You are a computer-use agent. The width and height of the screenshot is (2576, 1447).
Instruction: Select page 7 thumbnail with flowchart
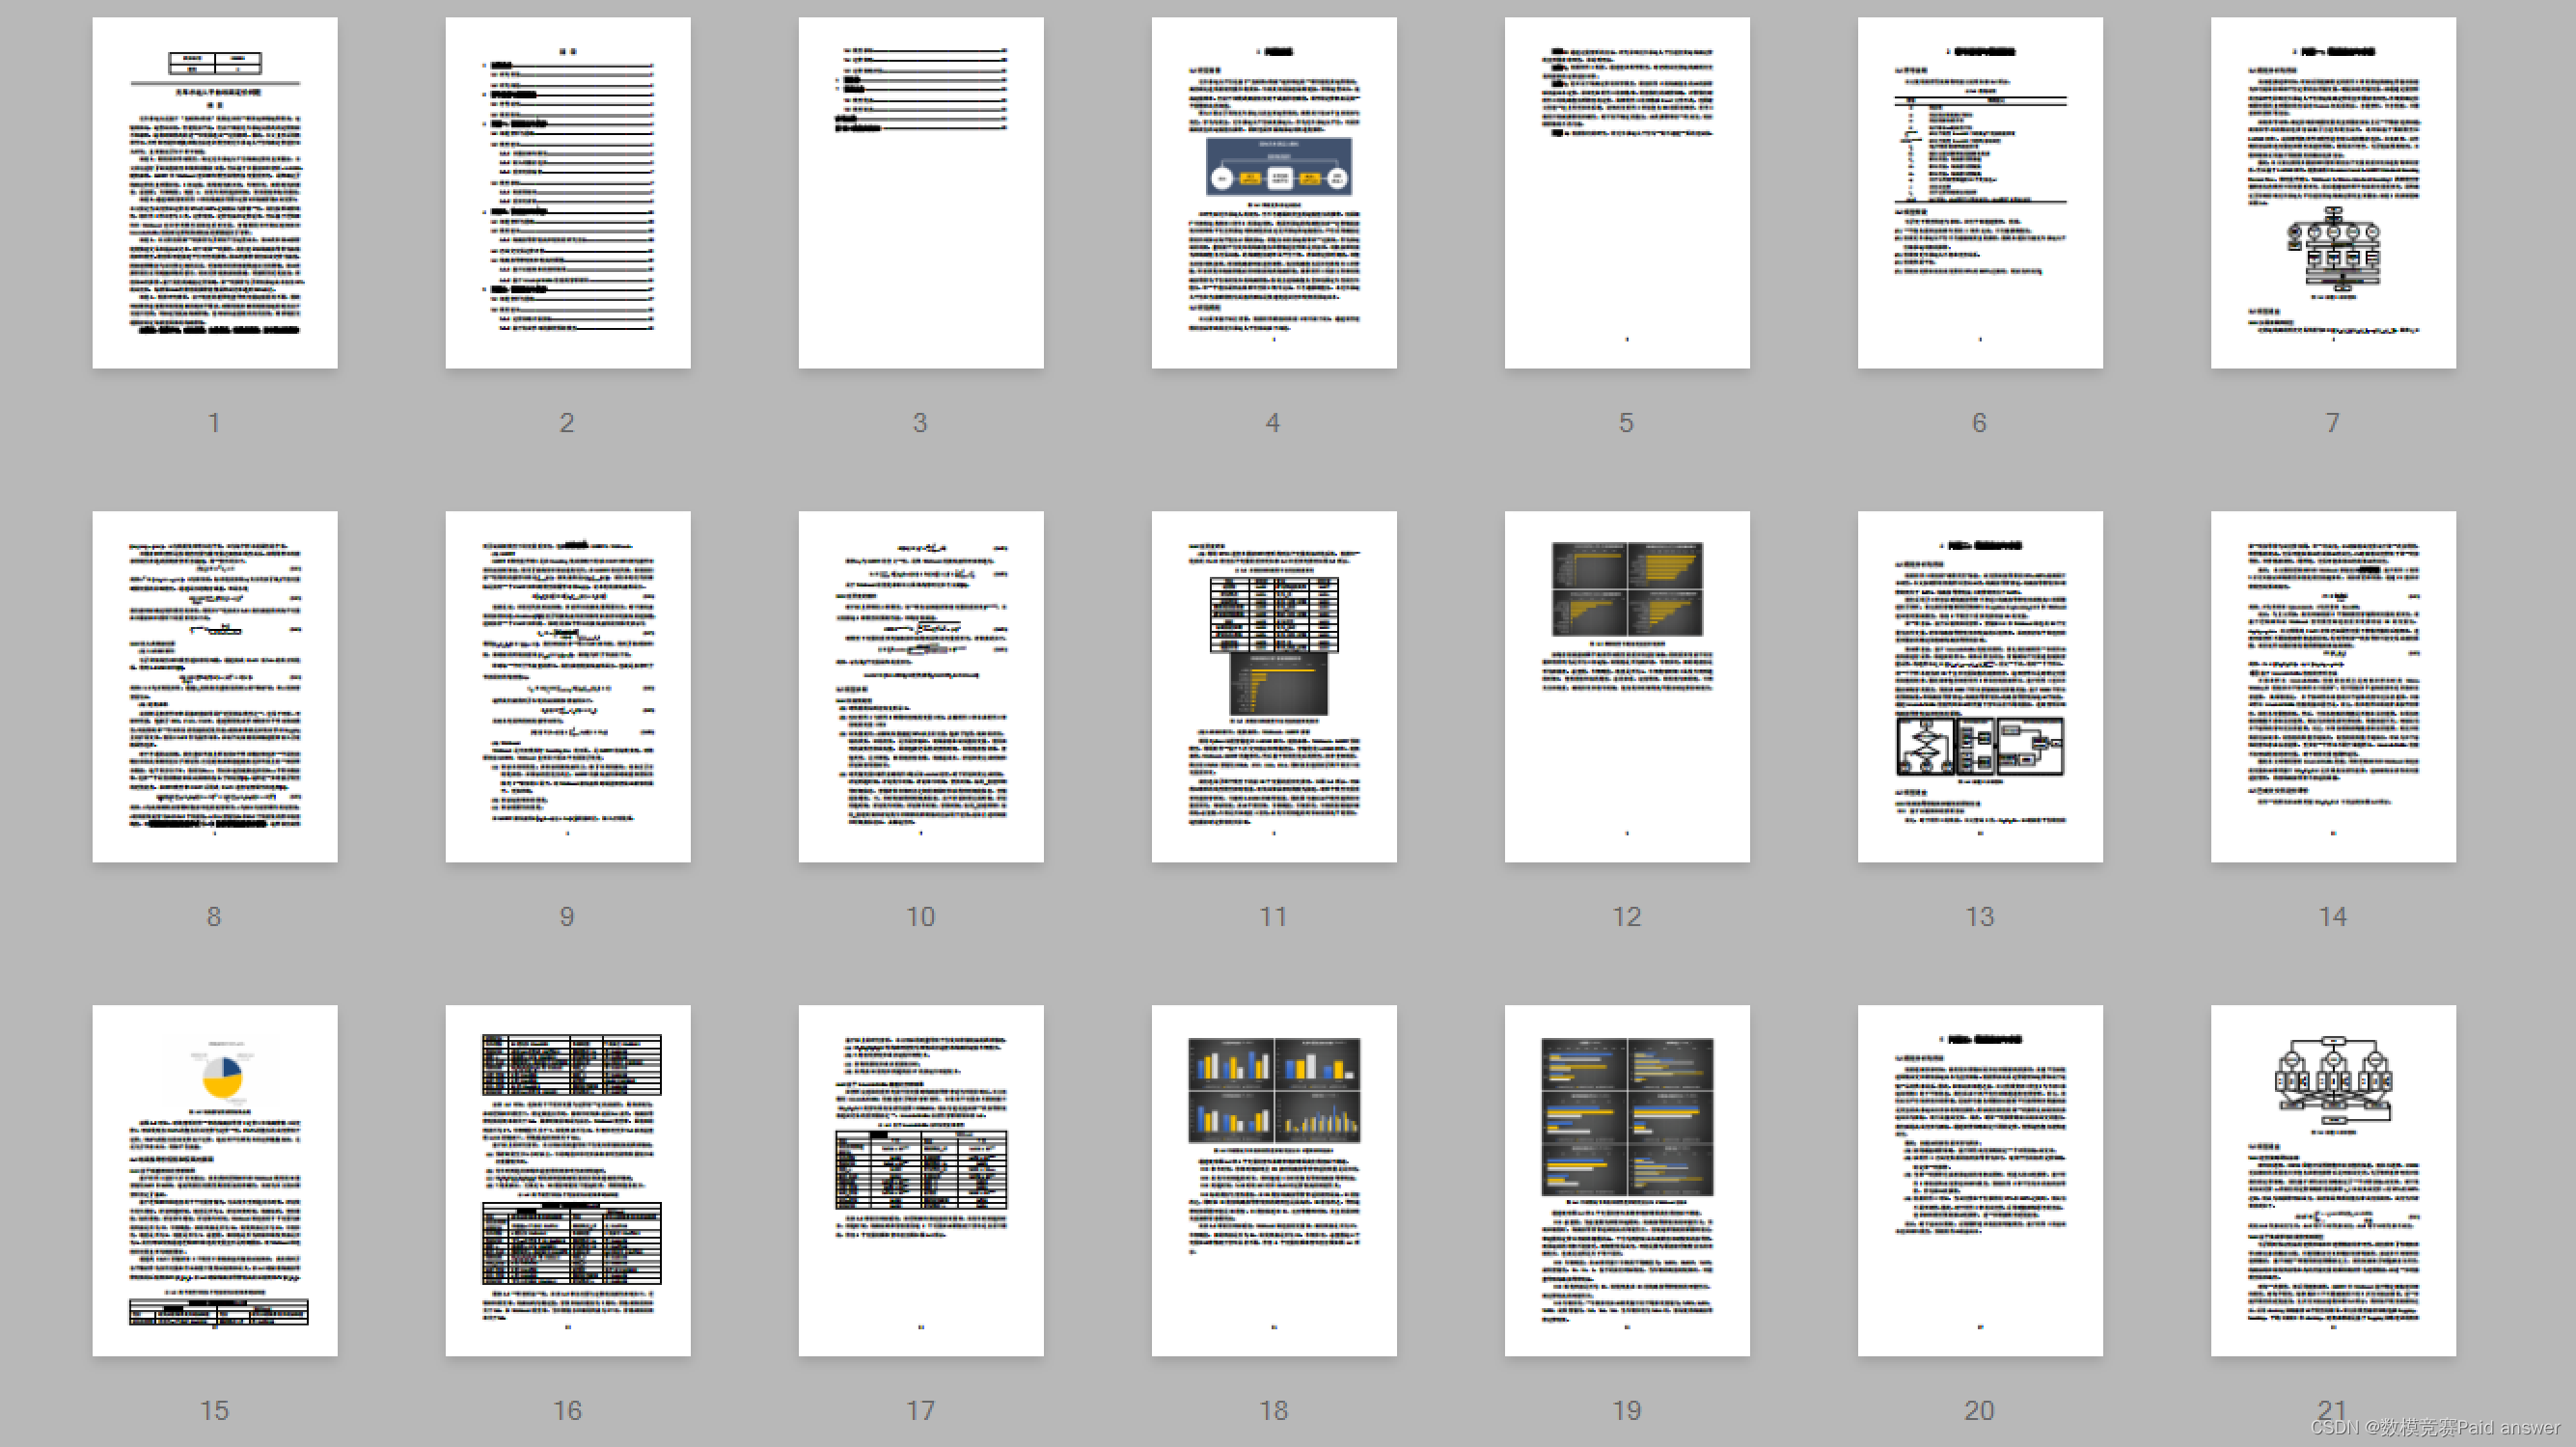pyautogui.click(x=2333, y=193)
